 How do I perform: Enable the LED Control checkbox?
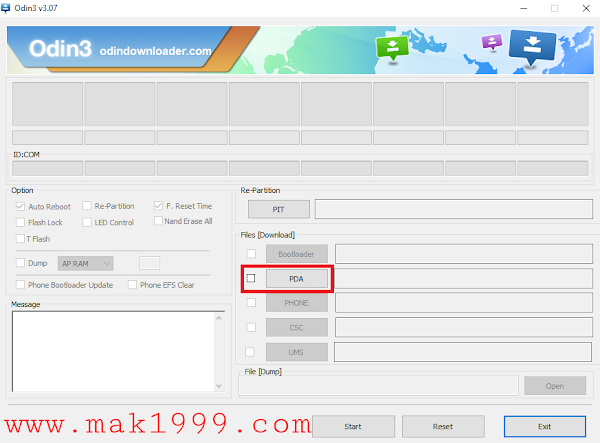[87, 222]
